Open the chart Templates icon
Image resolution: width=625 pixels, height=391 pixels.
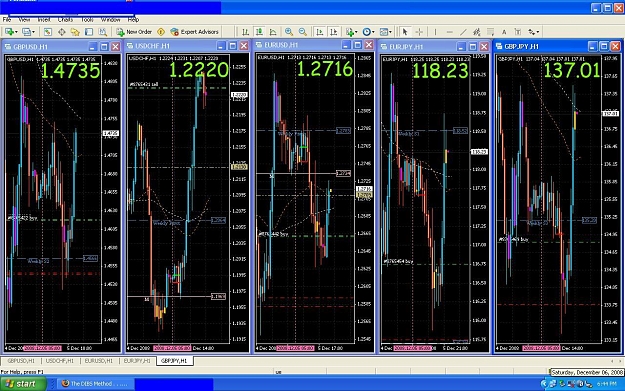click(383, 32)
